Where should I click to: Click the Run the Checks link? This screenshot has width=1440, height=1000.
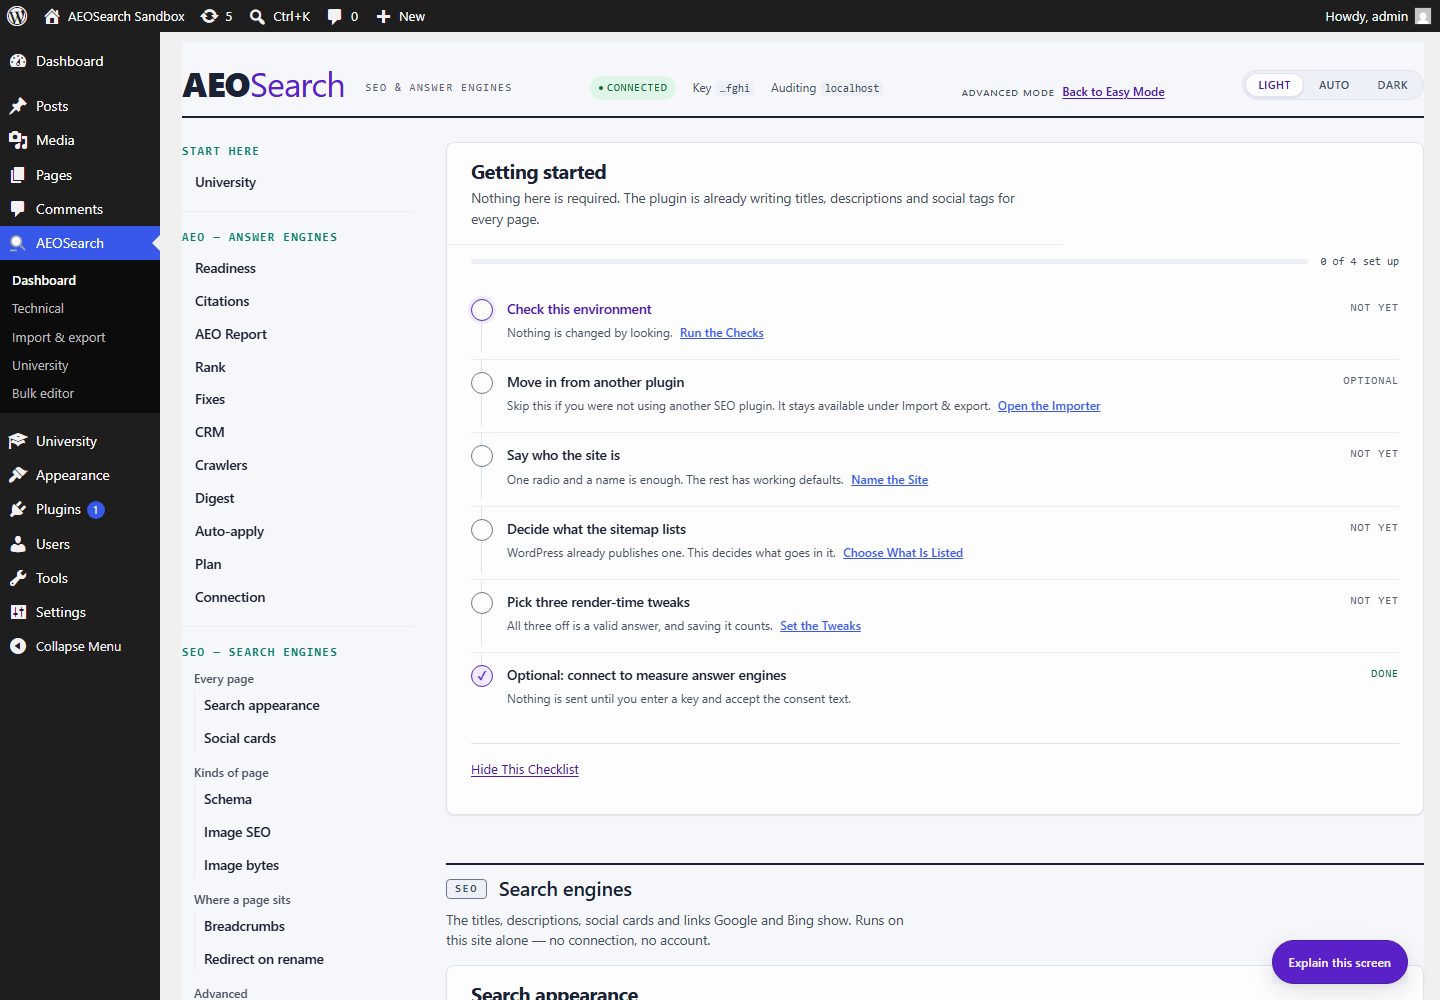[x=722, y=333]
